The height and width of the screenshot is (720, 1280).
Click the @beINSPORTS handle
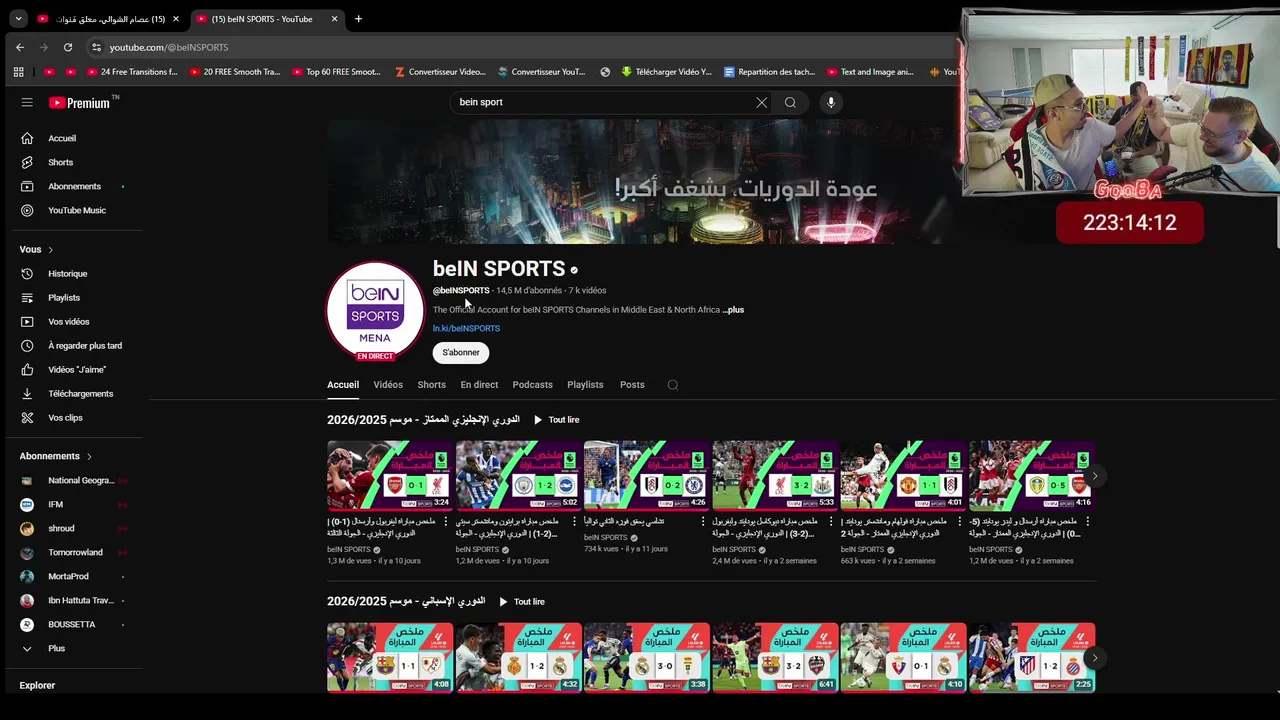click(x=461, y=291)
